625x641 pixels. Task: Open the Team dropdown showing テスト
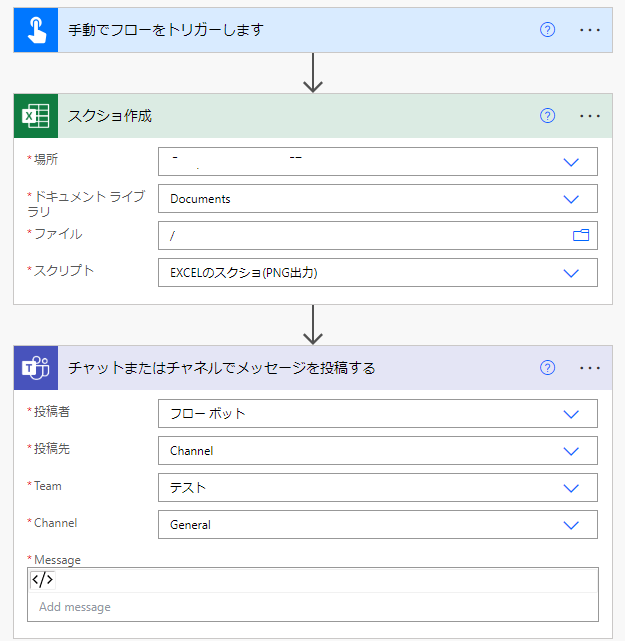click(x=571, y=488)
